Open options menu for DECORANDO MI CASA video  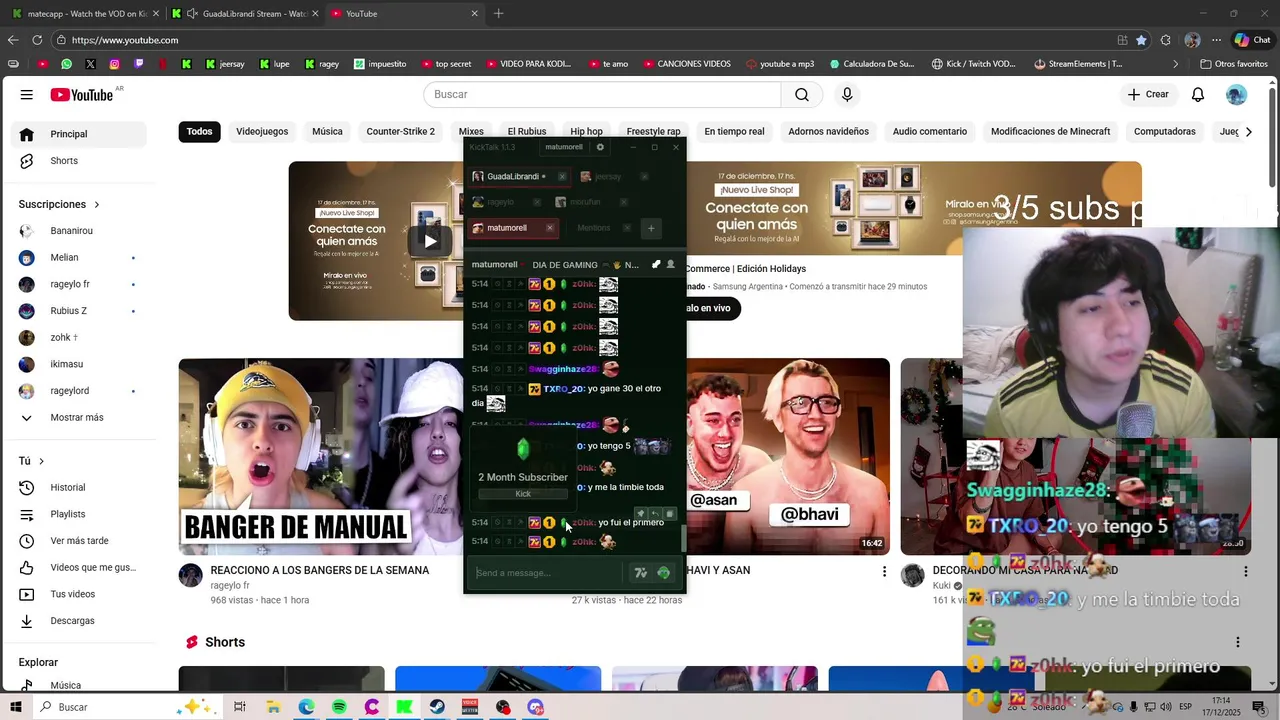click(x=1245, y=571)
